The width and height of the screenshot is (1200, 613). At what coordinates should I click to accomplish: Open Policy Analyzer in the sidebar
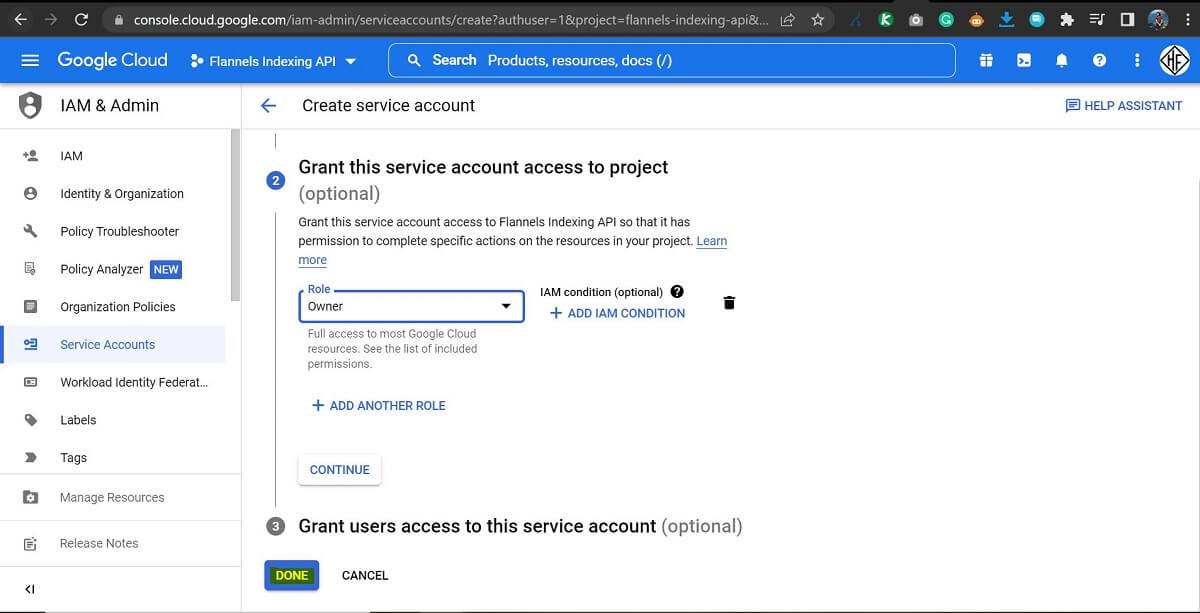pos(113,269)
